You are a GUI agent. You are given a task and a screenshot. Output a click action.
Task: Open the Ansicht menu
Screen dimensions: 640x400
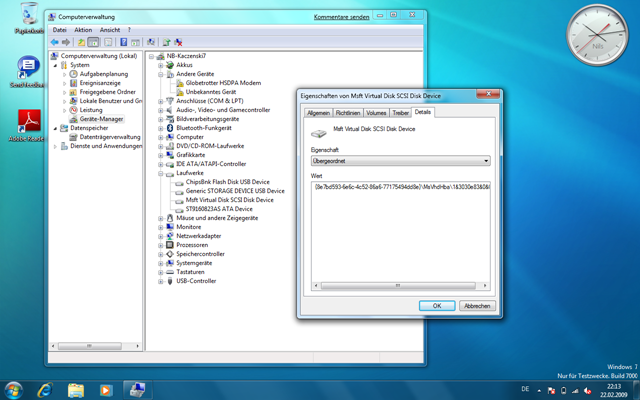pos(110,30)
